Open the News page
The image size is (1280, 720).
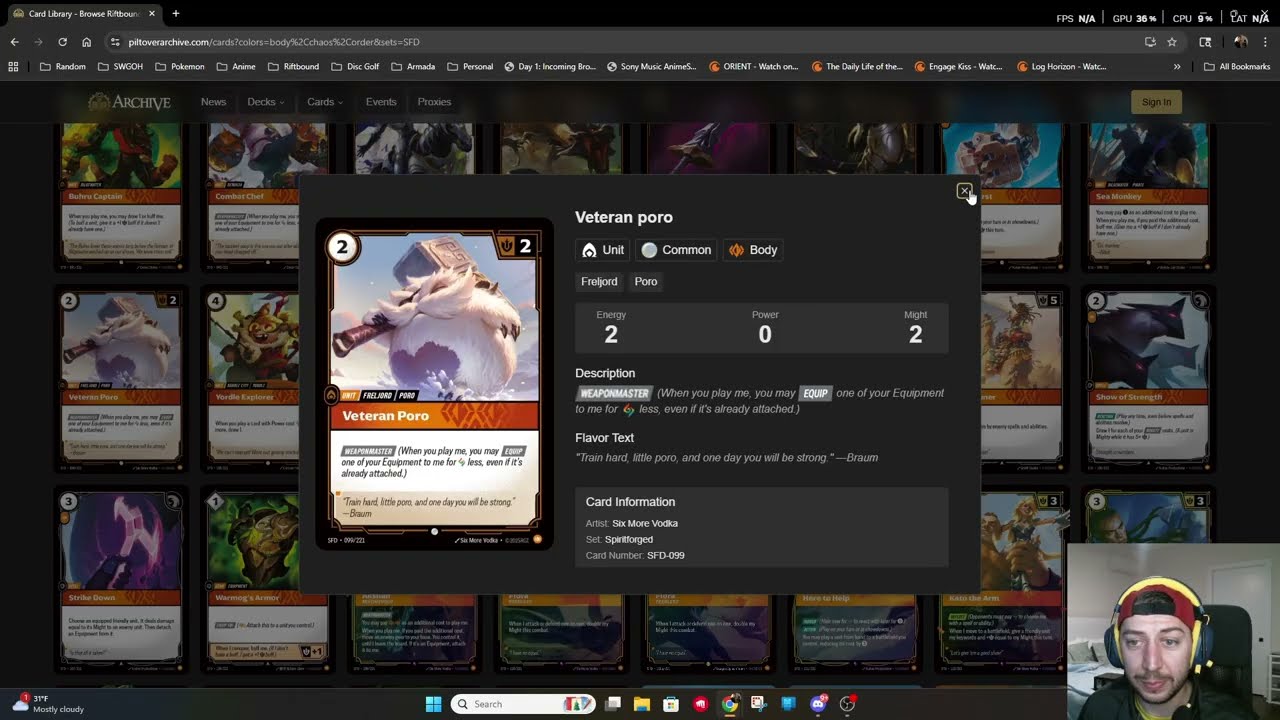[x=213, y=102]
